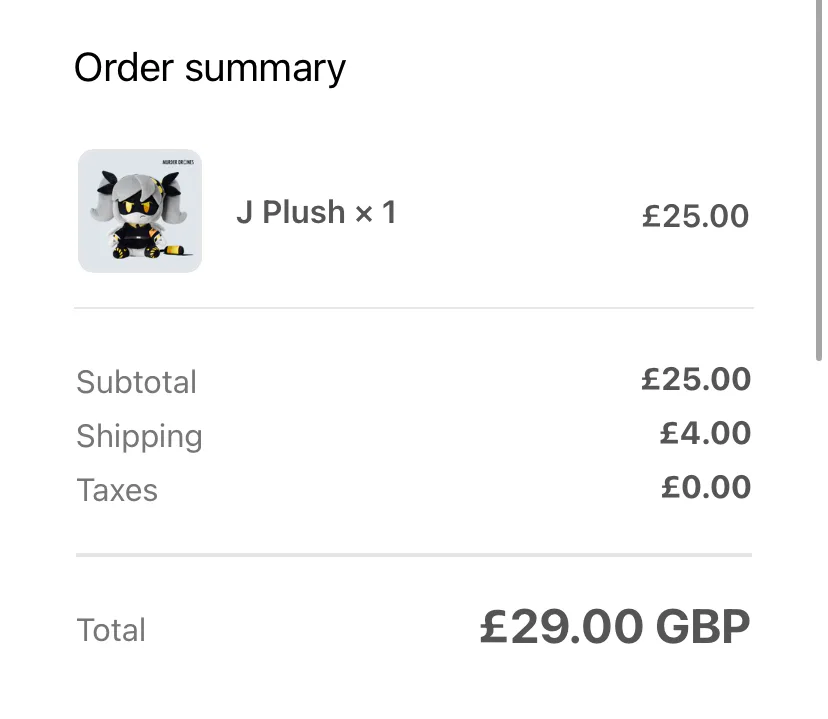The height and width of the screenshot is (719, 828).
Task: Click the Murder Drones logo in thumbnail
Action: 178,162
